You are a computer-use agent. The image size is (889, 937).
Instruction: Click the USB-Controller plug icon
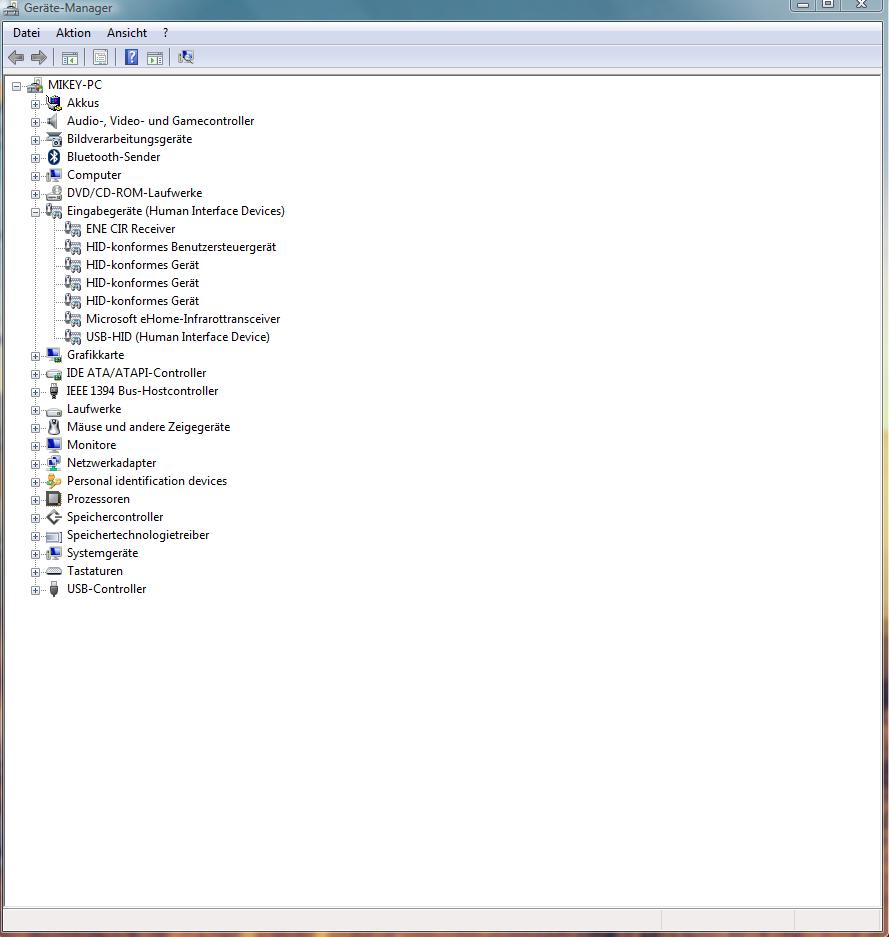coord(54,589)
